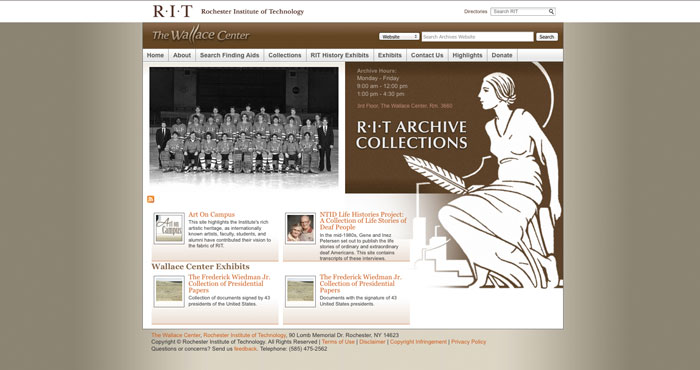The image size is (700, 370).
Task: Open the Contact Us menu item
Action: tap(427, 55)
